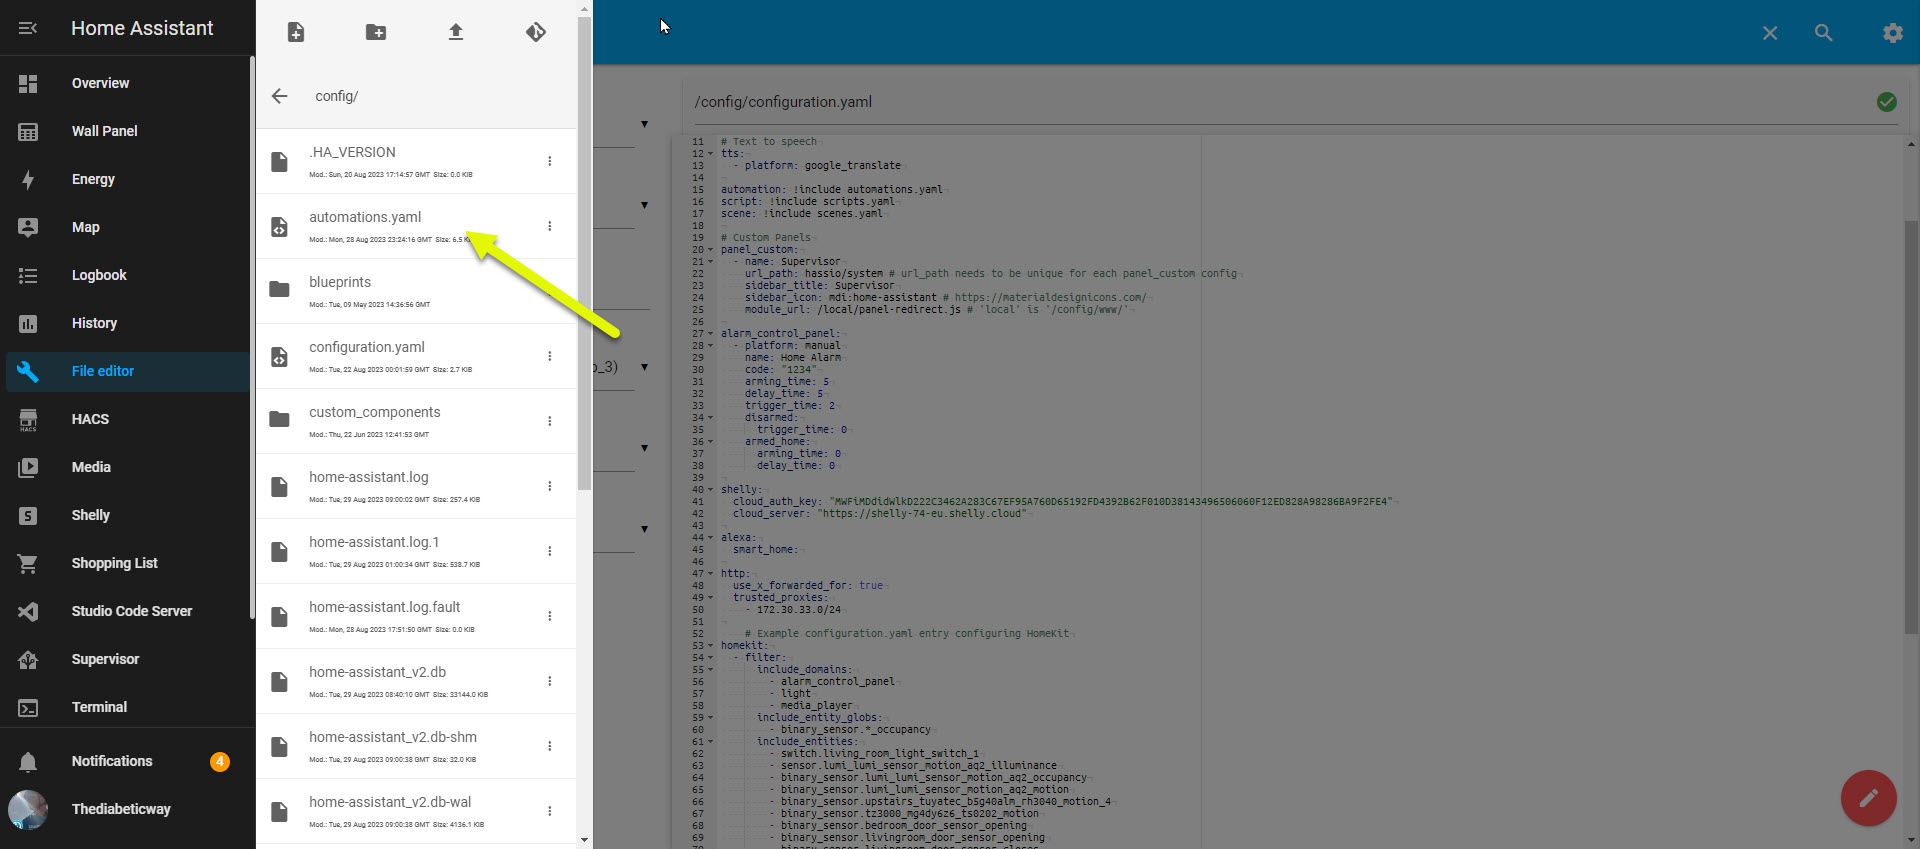Collapse the homekit section at line 53

coord(711,646)
